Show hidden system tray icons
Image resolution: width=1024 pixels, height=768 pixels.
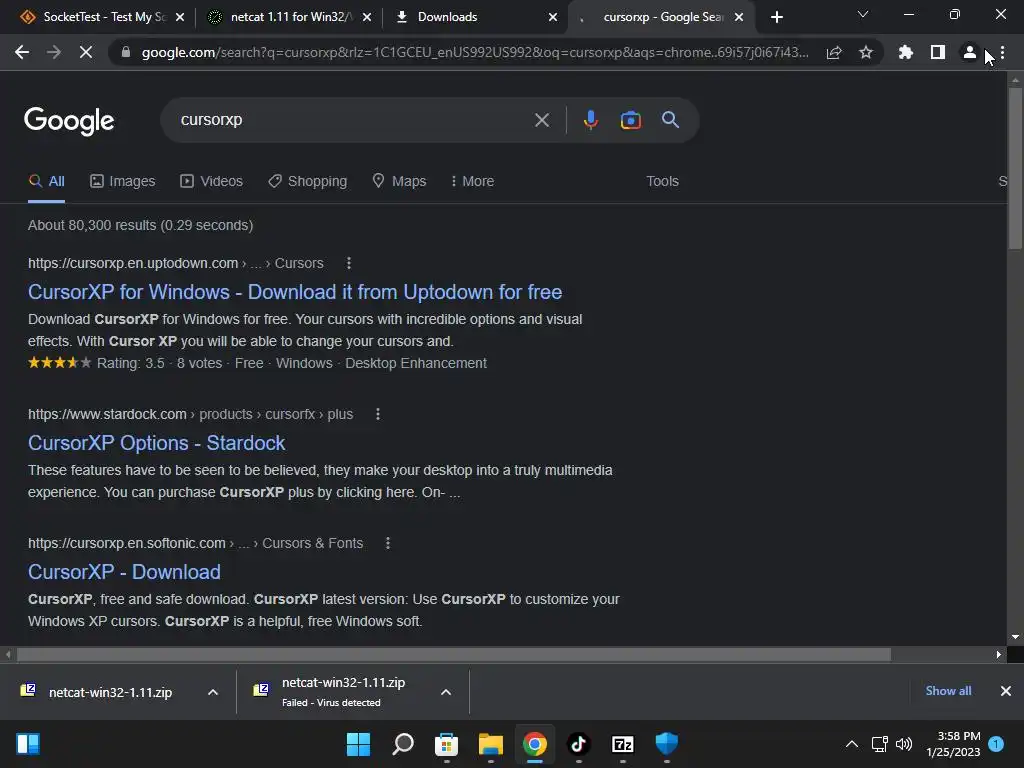[x=852, y=744]
